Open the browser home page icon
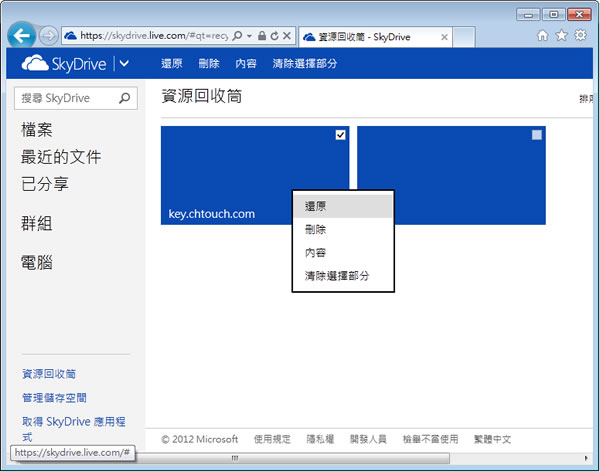The image size is (600, 472). [543, 35]
